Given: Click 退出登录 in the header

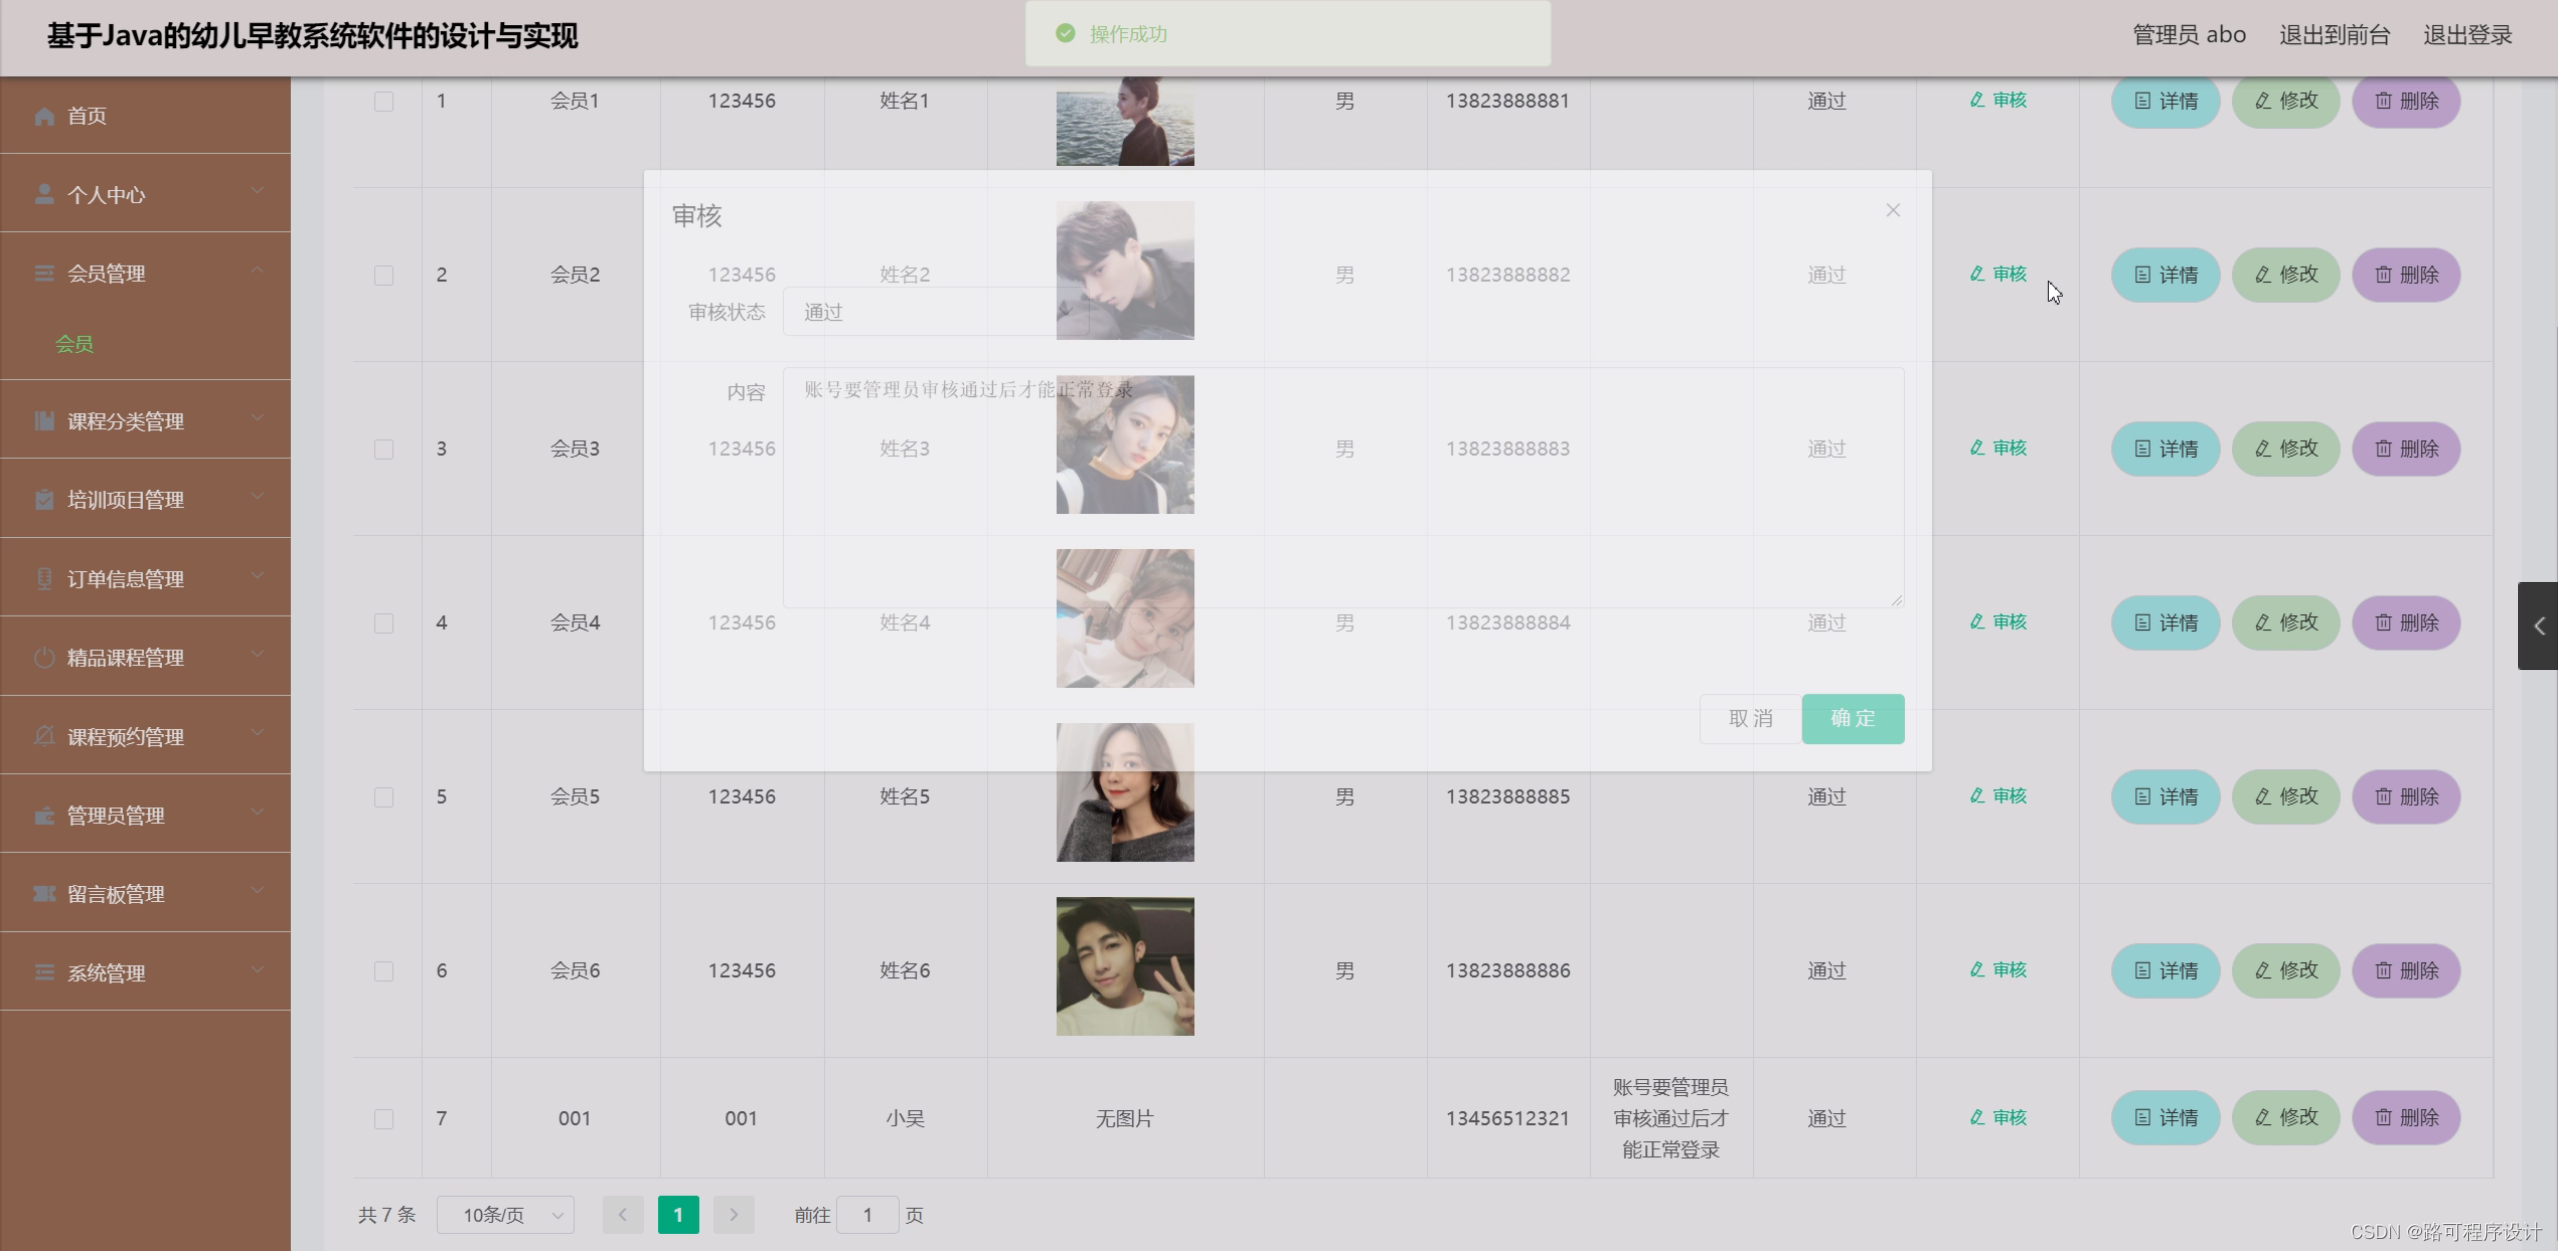Looking at the screenshot, I should tap(2467, 35).
